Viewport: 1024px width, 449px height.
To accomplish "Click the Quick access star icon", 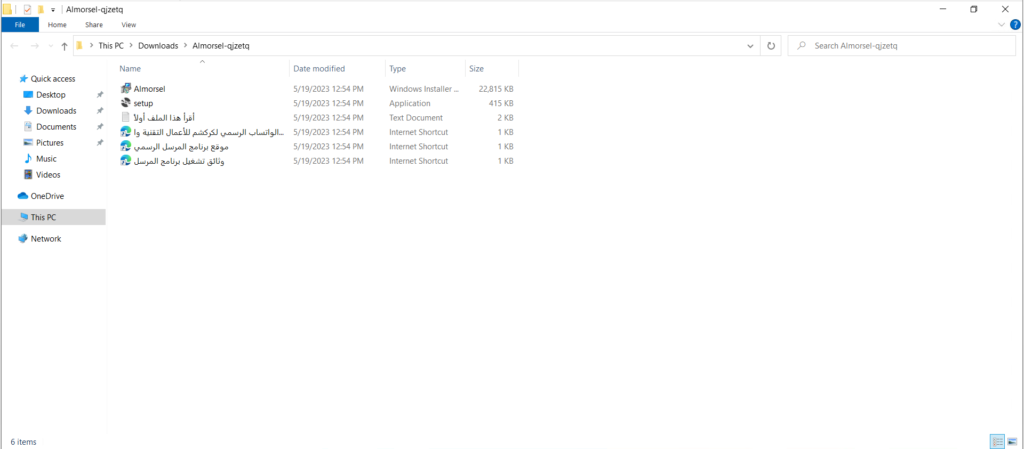I will (24, 79).
